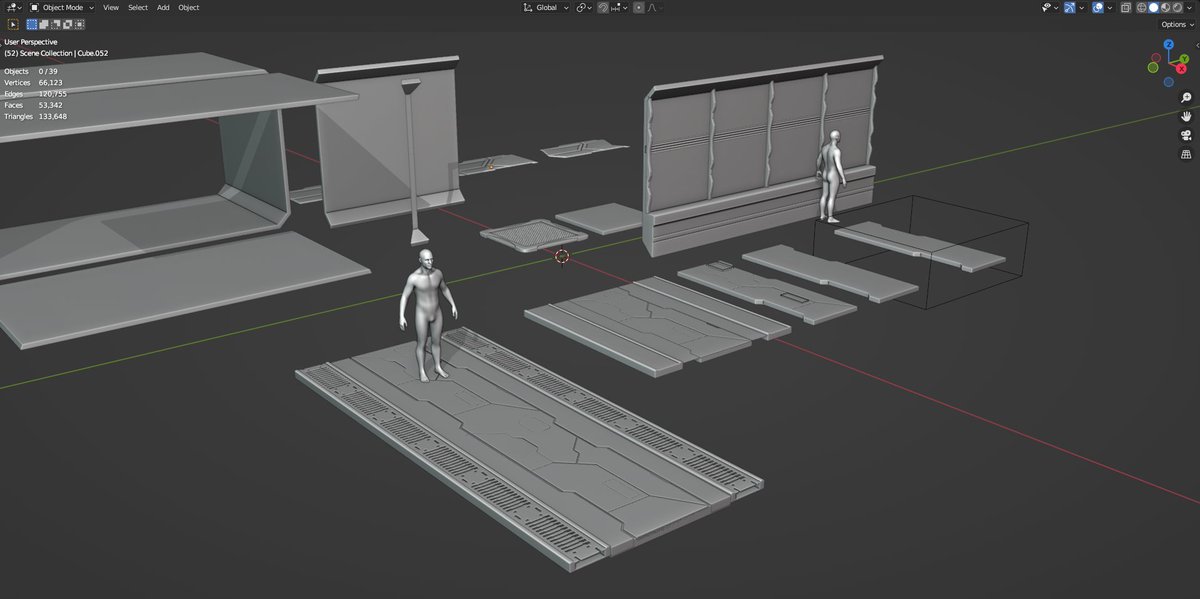Click the green Y axis on the navigation gizmo

click(x=1185, y=59)
